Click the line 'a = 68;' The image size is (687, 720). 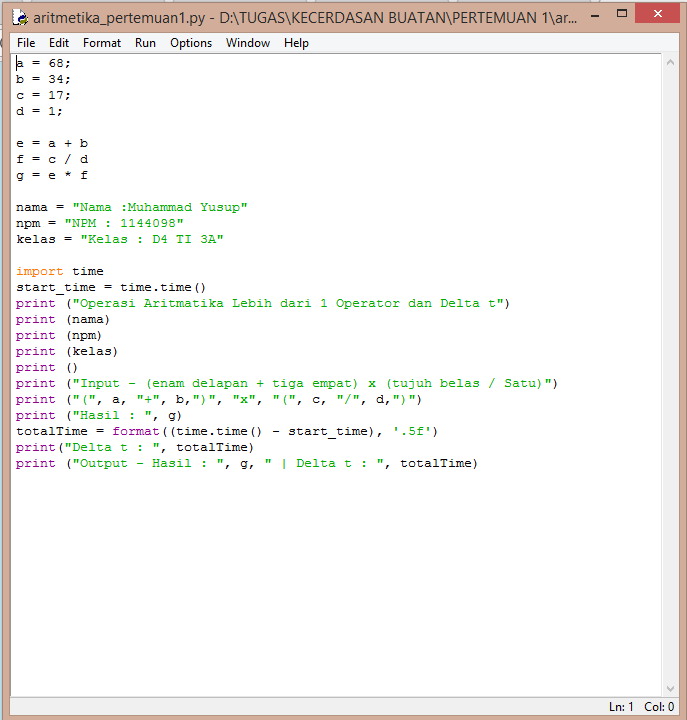pyautogui.click(x=43, y=63)
